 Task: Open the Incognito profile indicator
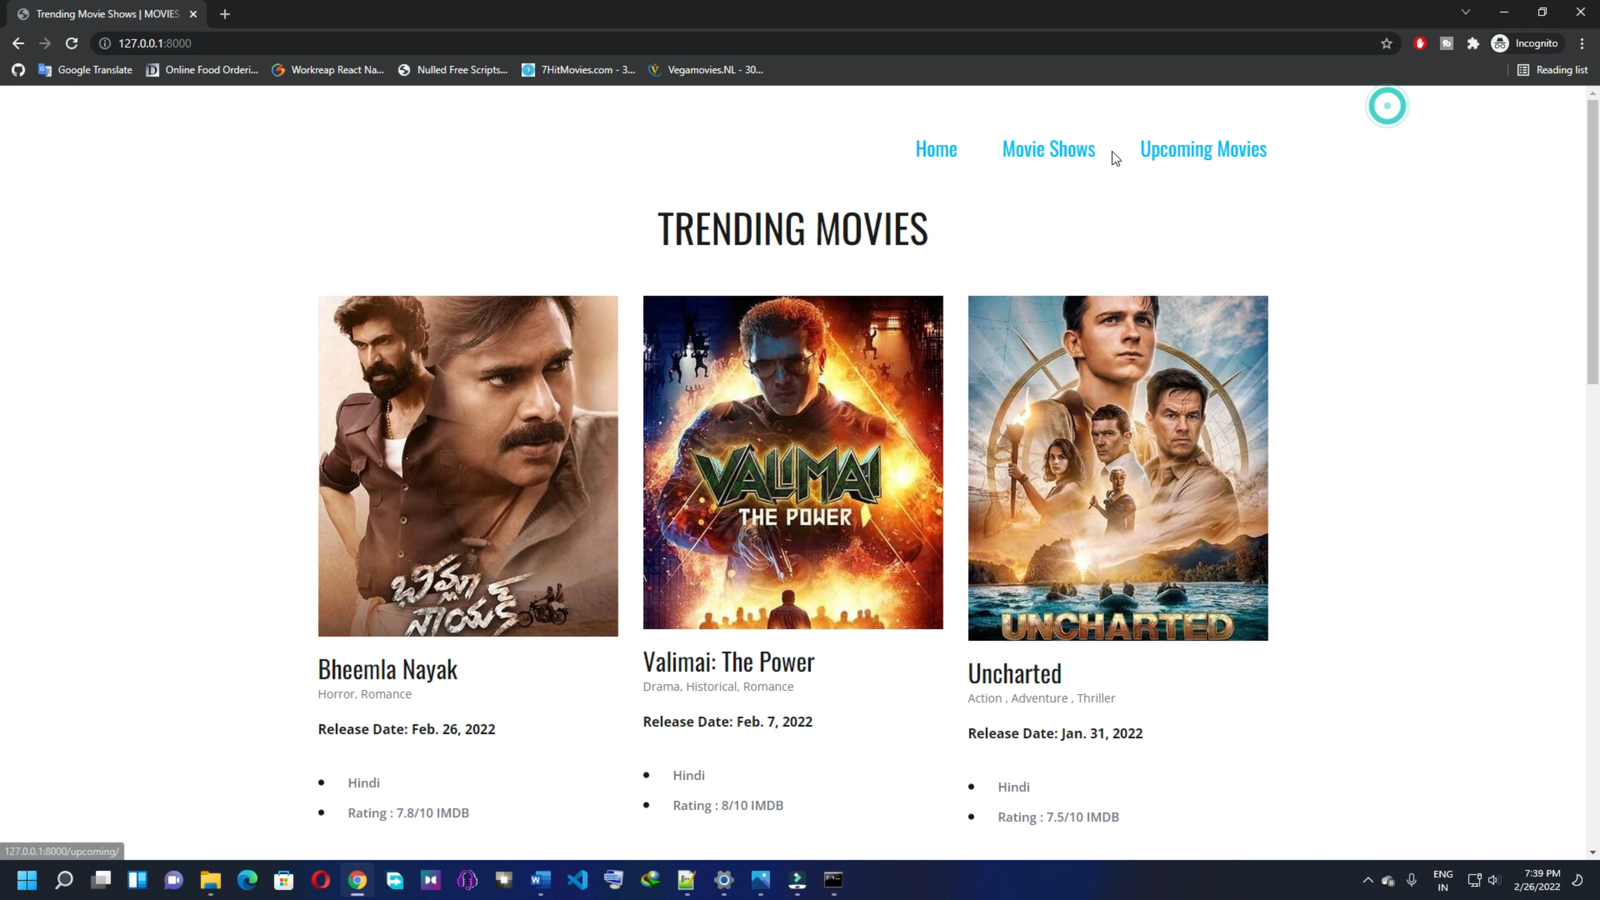(1525, 43)
